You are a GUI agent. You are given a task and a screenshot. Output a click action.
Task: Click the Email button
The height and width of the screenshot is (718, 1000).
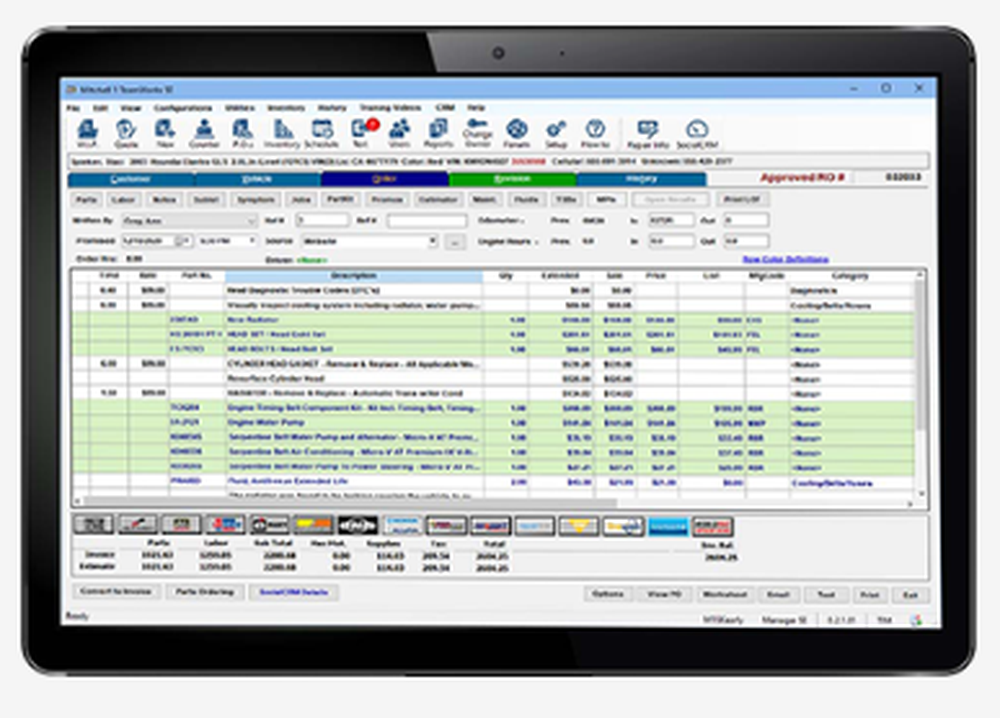(778, 594)
